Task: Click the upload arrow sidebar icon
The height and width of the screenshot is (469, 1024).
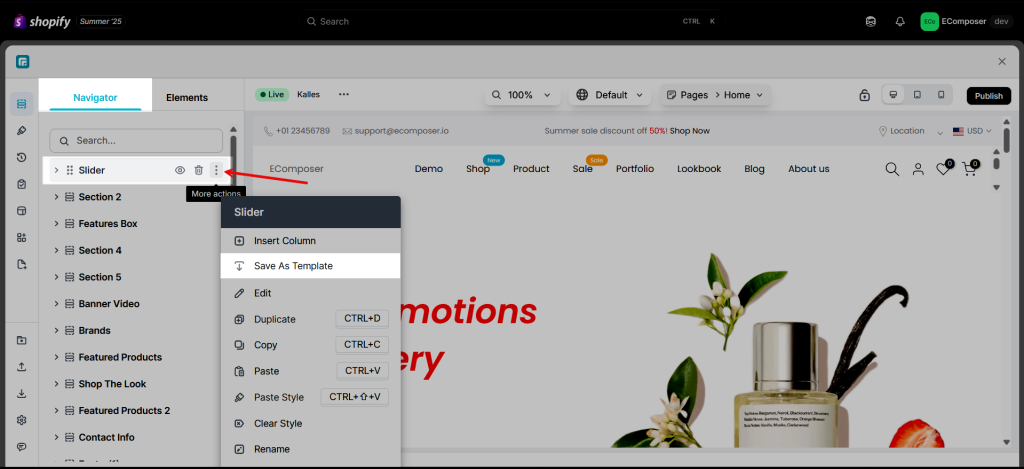Action: click(x=22, y=367)
